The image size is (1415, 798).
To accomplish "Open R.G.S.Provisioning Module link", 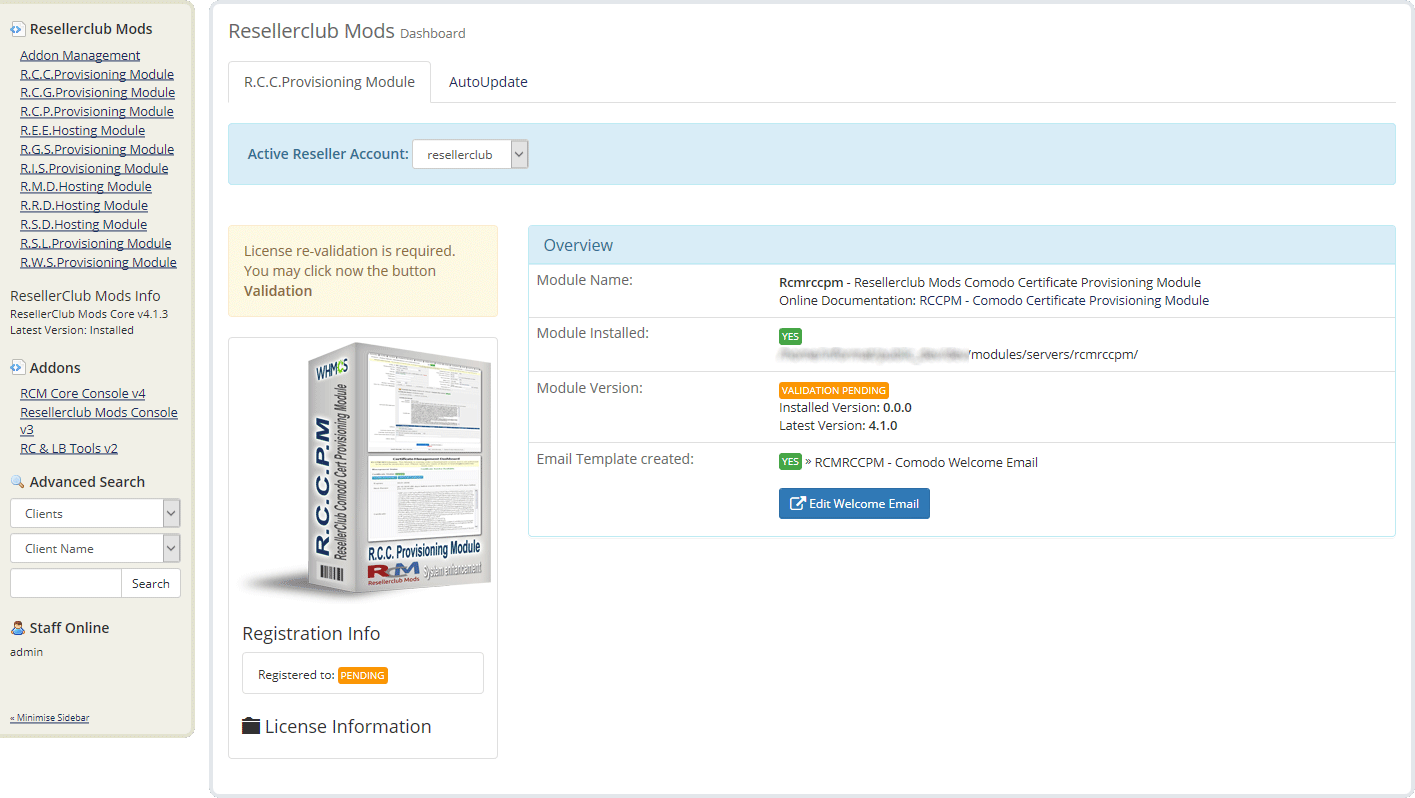I will pos(97,149).
